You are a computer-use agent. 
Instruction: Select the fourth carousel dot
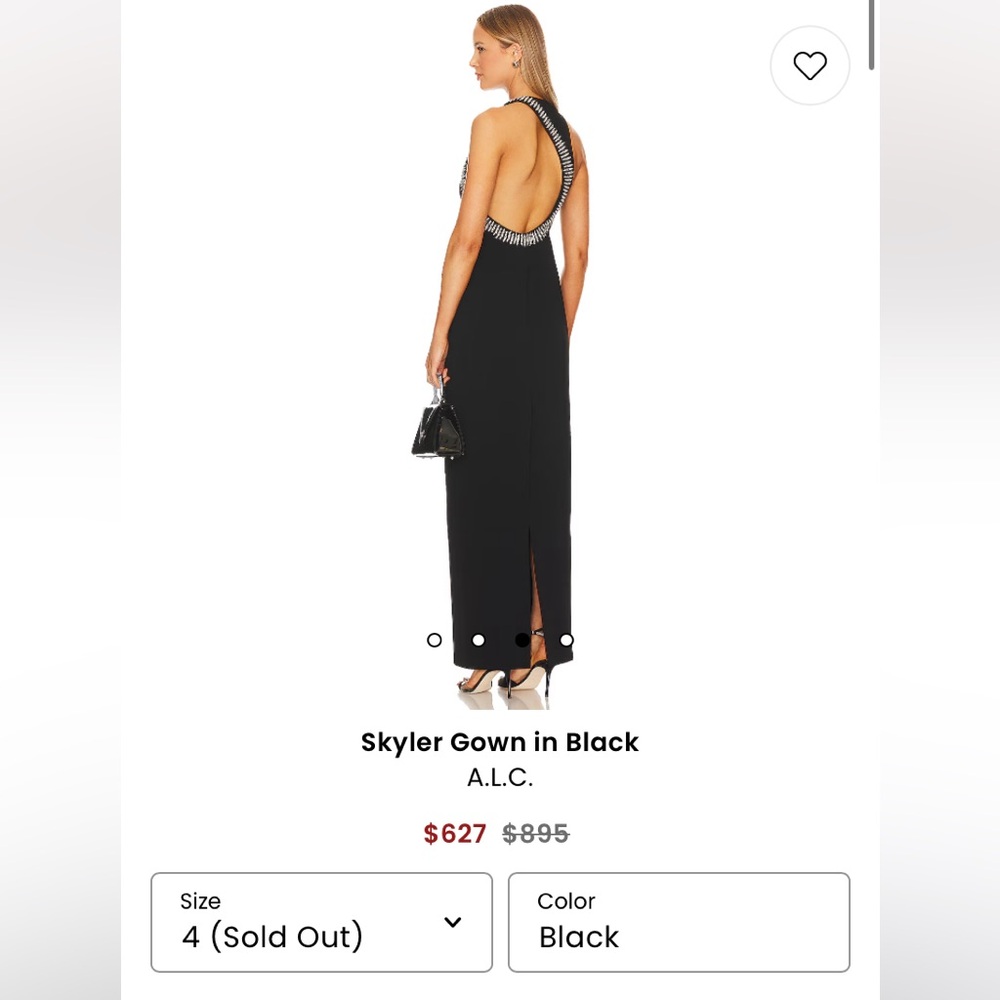[566, 640]
